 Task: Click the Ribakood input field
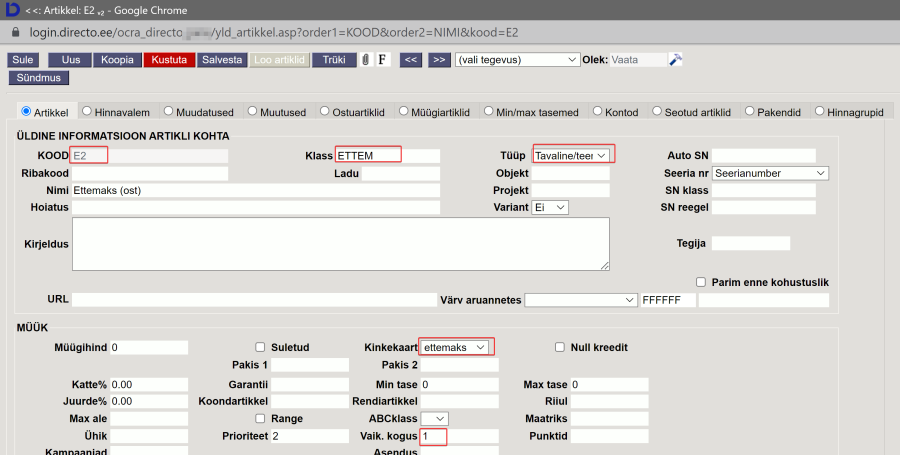tap(150, 173)
